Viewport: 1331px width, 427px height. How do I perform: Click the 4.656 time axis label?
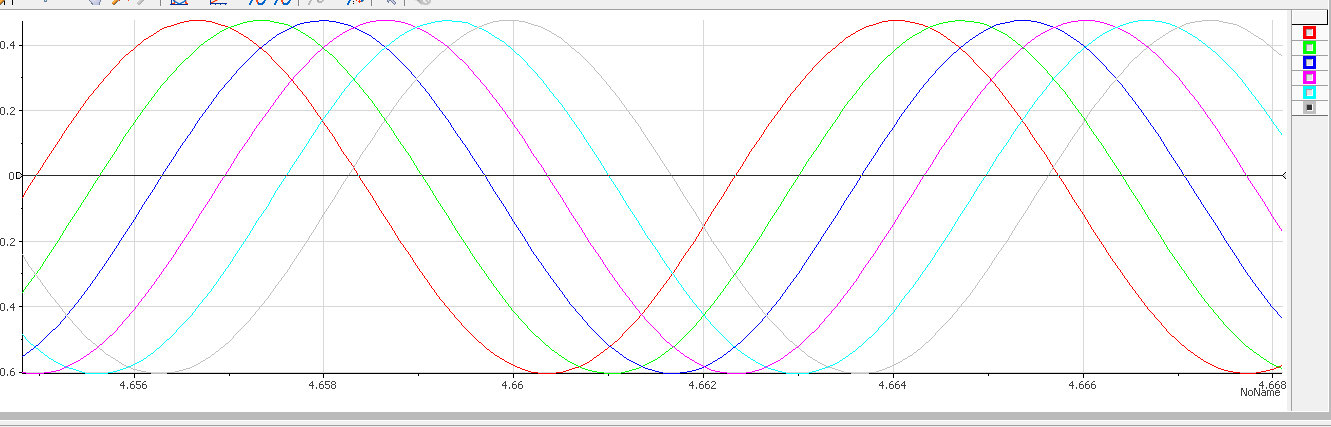pyautogui.click(x=133, y=385)
